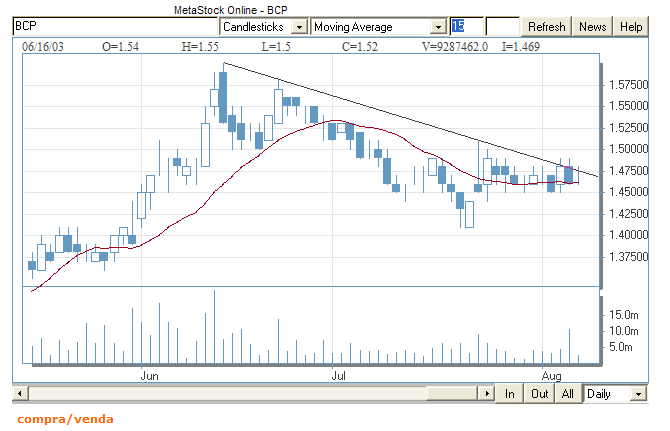Click the 5.0m volume axis label
This screenshot has width=670, height=431.
620,347
